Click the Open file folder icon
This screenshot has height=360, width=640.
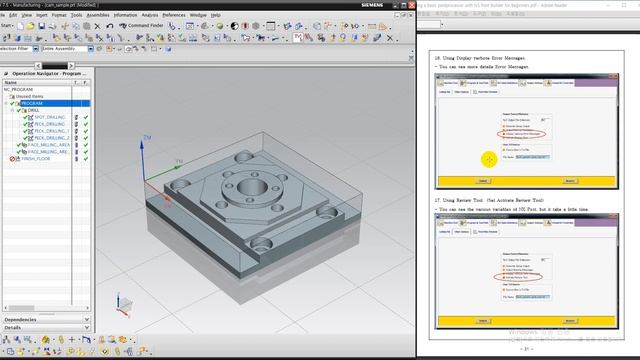coord(31,26)
